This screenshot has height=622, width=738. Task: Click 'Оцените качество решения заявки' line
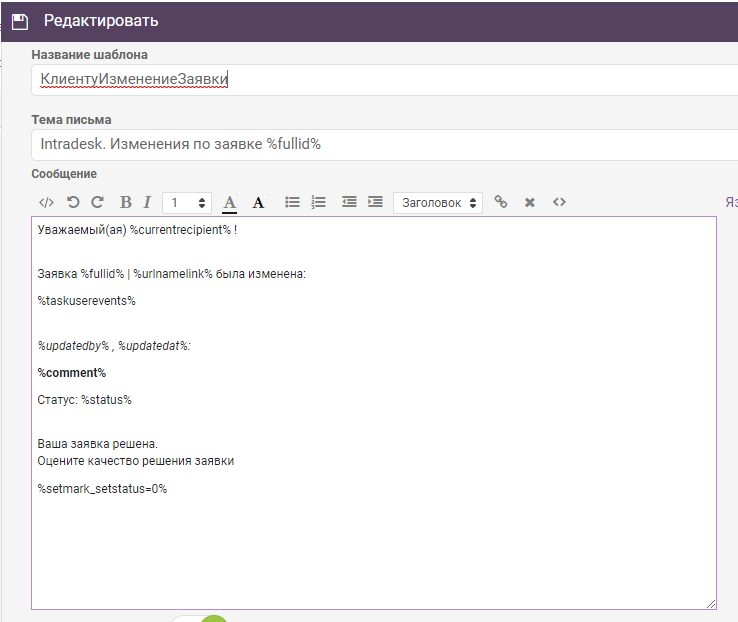[136, 461]
